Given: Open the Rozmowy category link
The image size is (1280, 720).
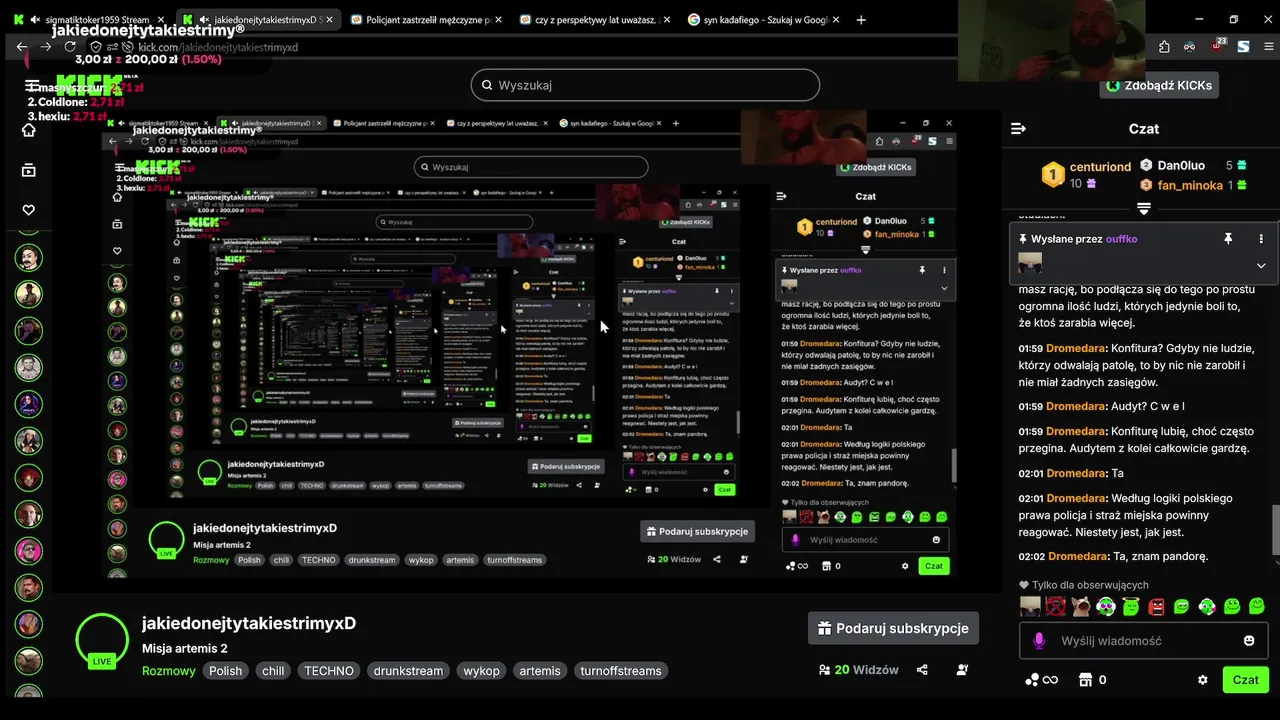Looking at the screenshot, I should coord(169,671).
